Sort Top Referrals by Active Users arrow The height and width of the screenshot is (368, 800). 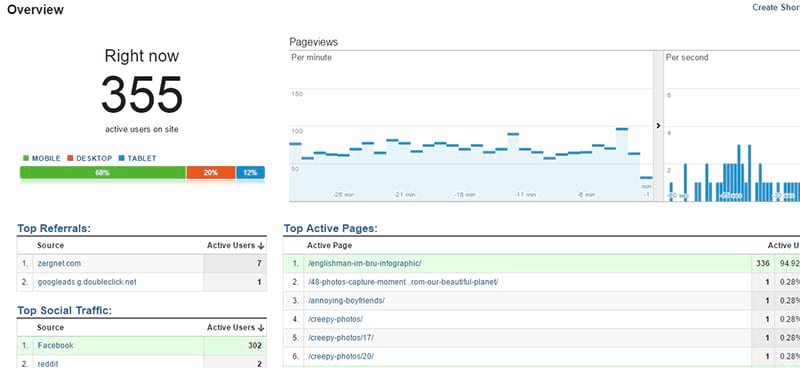click(261, 246)
